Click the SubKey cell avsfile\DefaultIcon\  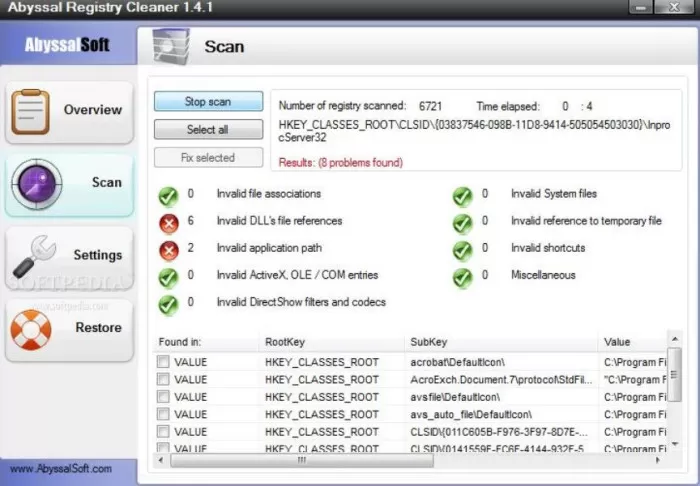(x=455, y=397)
